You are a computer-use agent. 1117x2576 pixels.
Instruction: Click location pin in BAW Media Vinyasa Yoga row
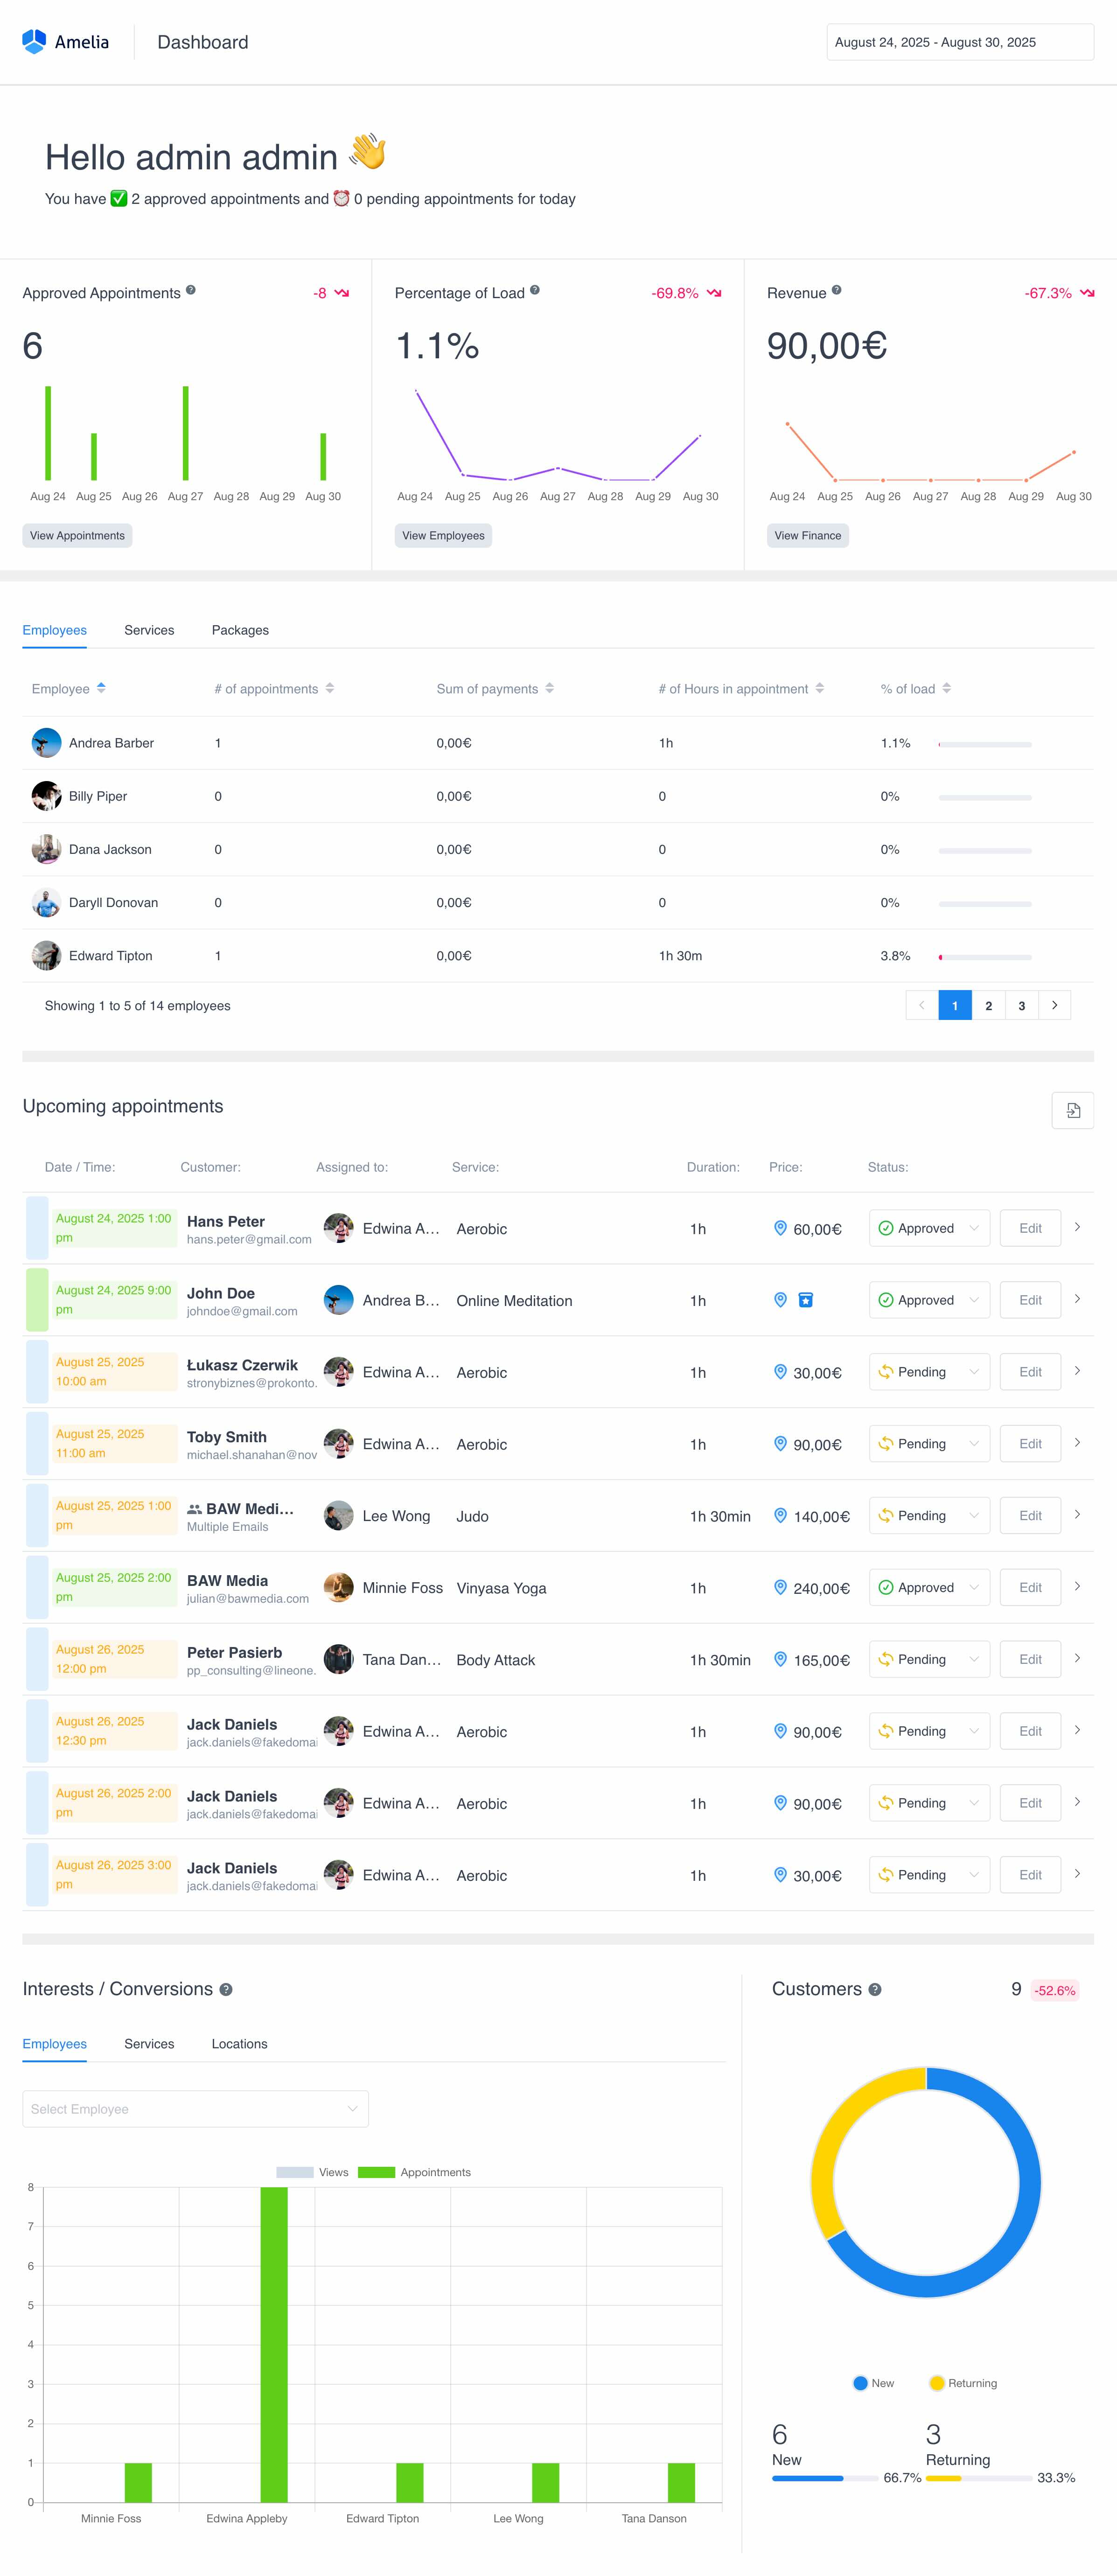[780, 1587]
